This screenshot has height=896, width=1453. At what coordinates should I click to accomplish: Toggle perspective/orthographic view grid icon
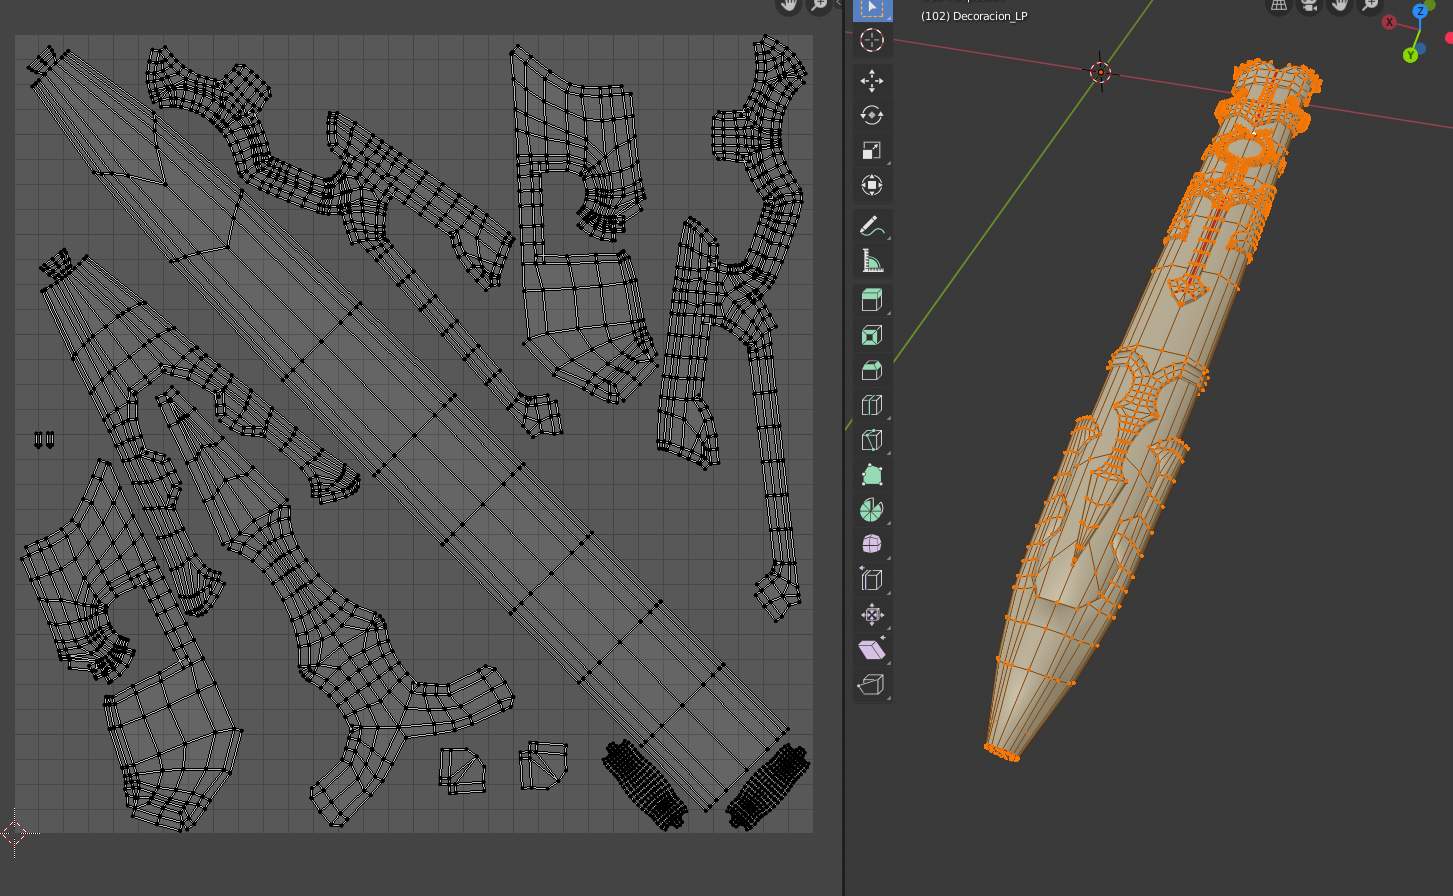(x=1279, y=4)
